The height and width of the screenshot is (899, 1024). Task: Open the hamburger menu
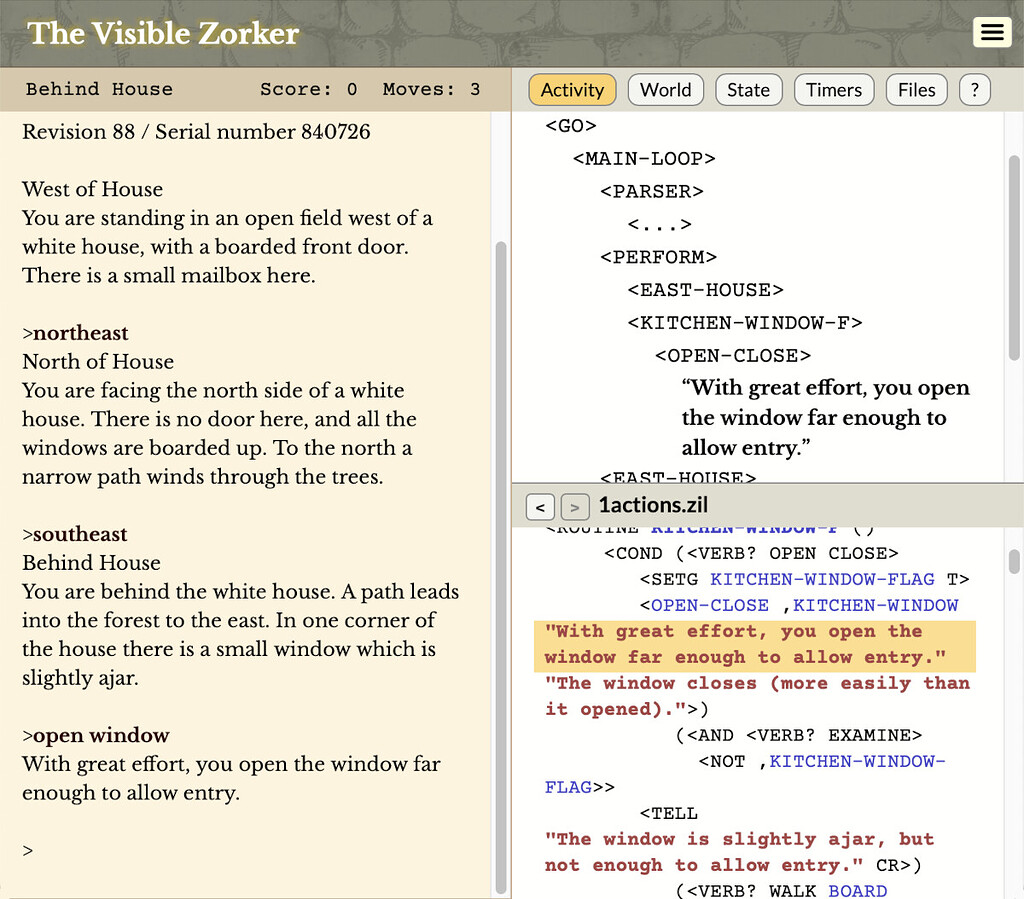point(992,32)
